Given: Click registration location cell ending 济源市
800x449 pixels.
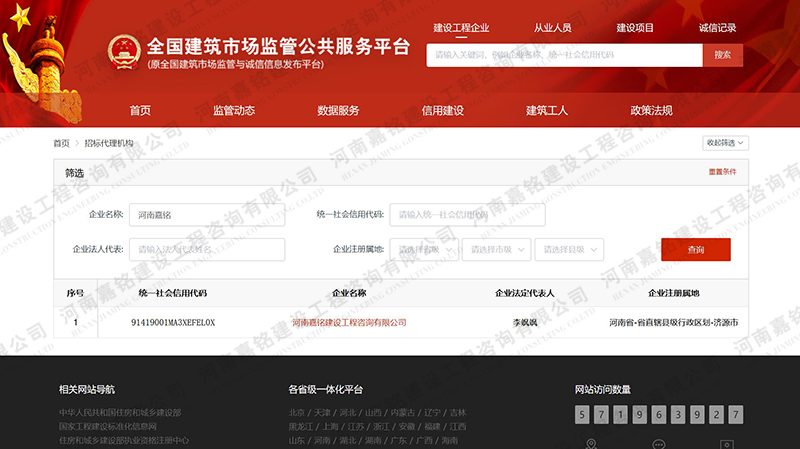Looking at the screenshot, I should pyautogui.click(x=673, y=322).
